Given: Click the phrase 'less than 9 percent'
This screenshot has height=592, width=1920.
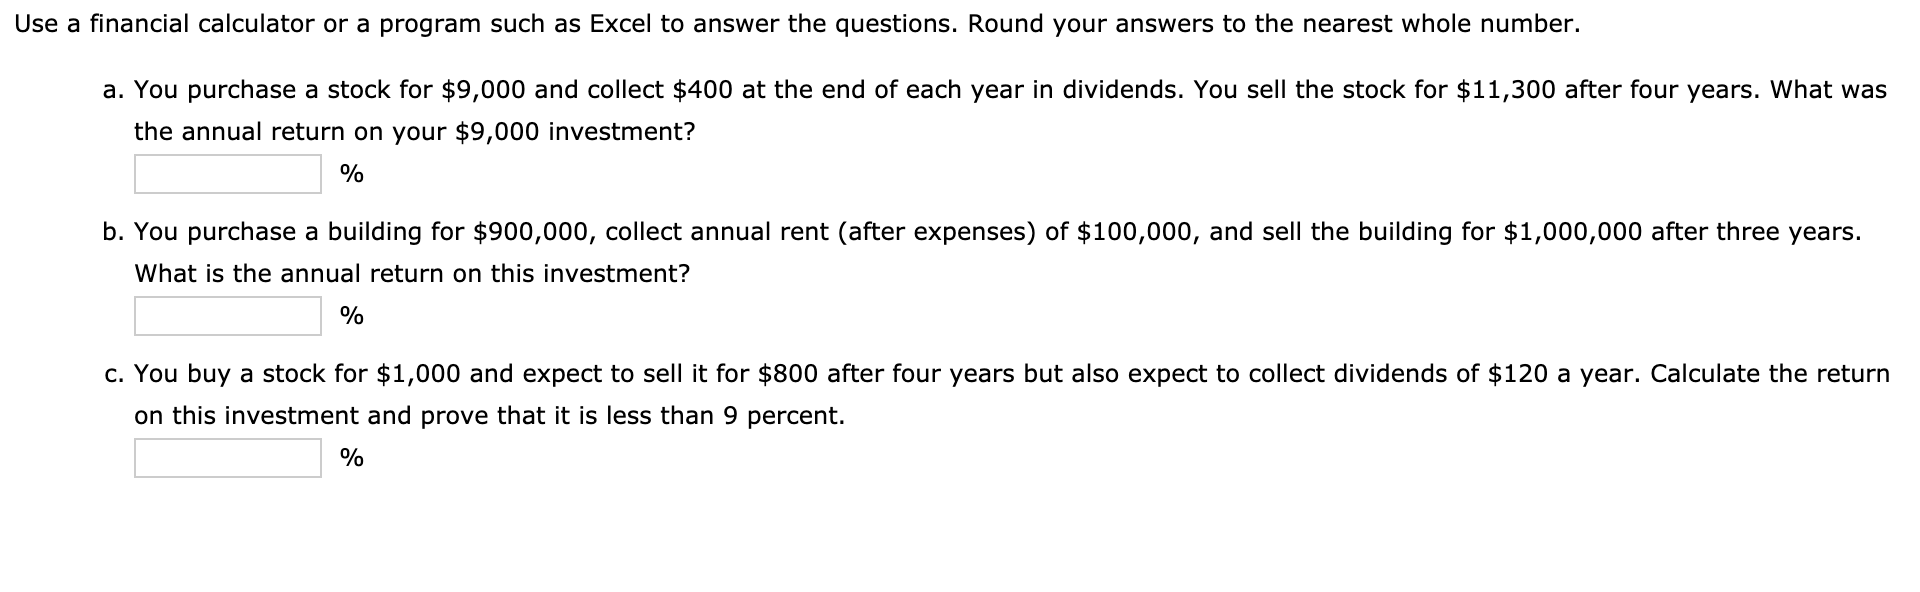Looking at the screenshot, I should tap(727, 416).
